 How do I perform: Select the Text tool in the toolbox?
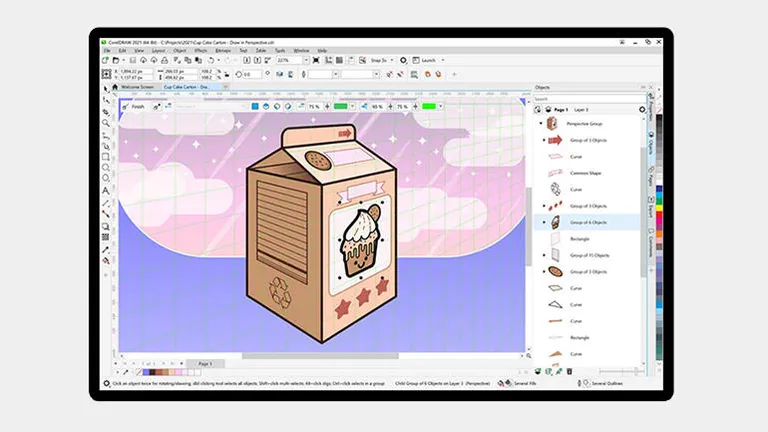tap(106, 191)
